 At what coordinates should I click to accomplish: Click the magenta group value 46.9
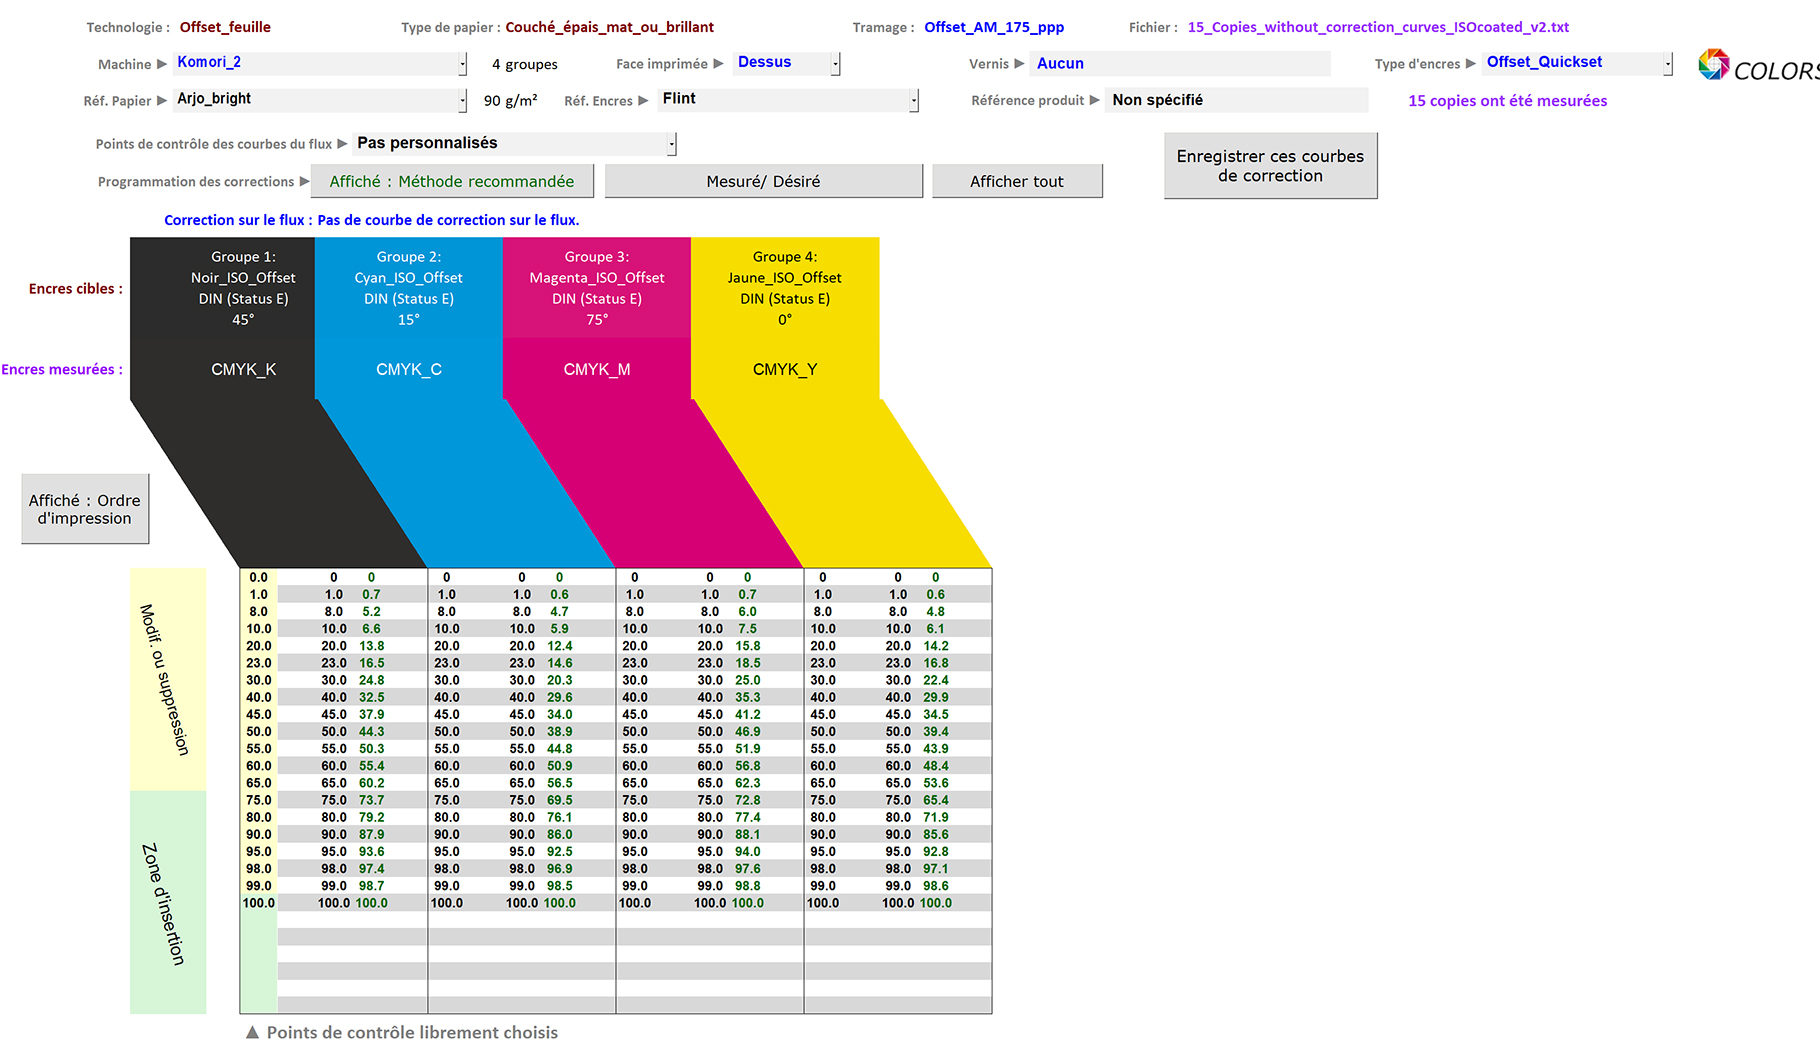click(x=748, y=732)
